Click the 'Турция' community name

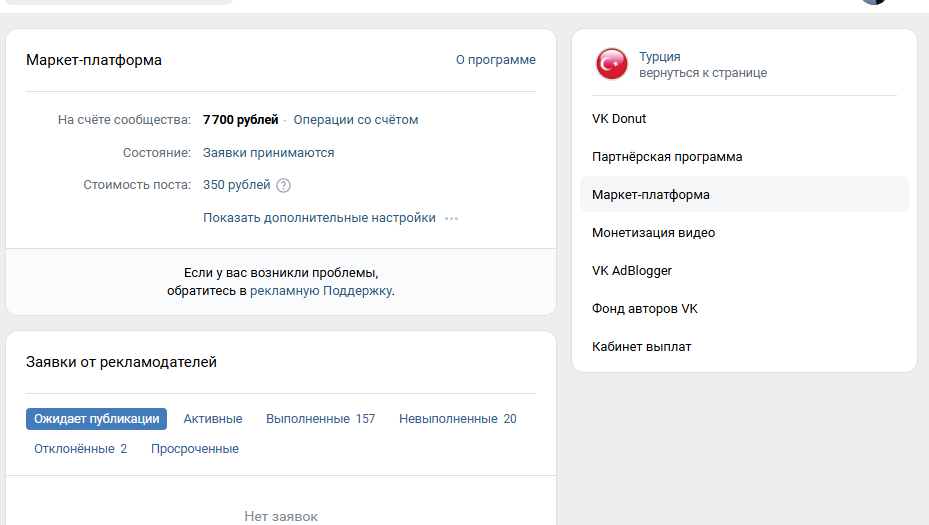click(x=659, y=57)
